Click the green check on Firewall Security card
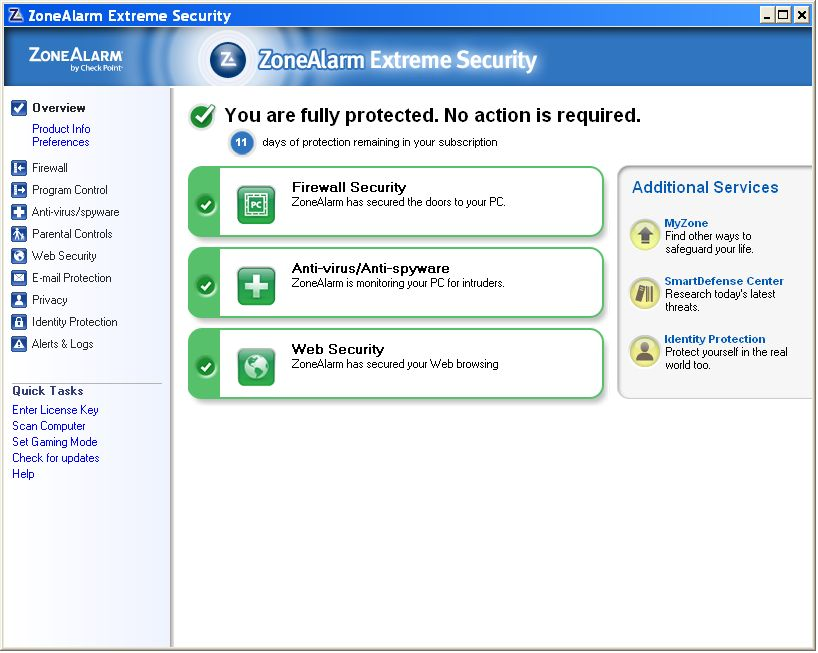The width and height of the screenshot is (818, 653). point(206,204)
